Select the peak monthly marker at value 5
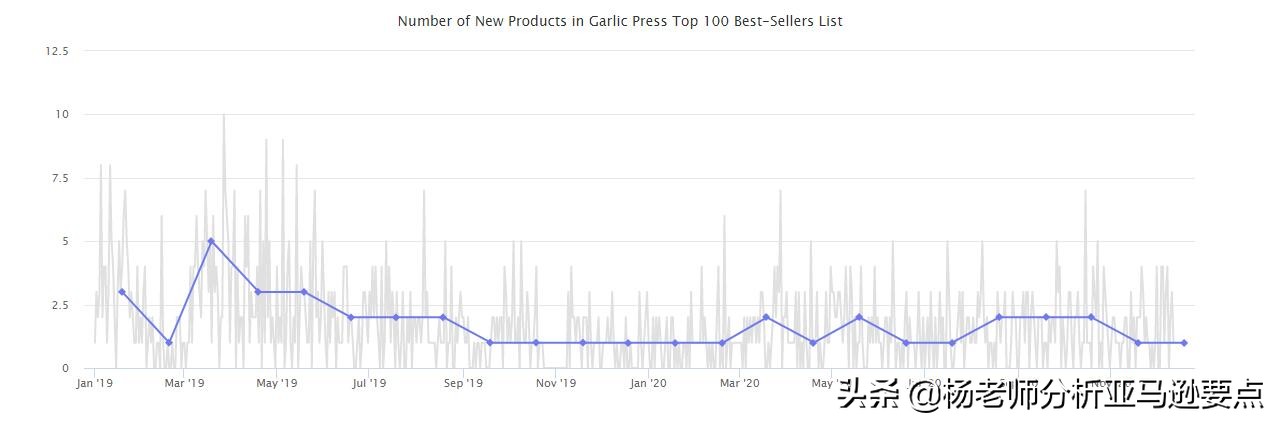 coord(211,241)
